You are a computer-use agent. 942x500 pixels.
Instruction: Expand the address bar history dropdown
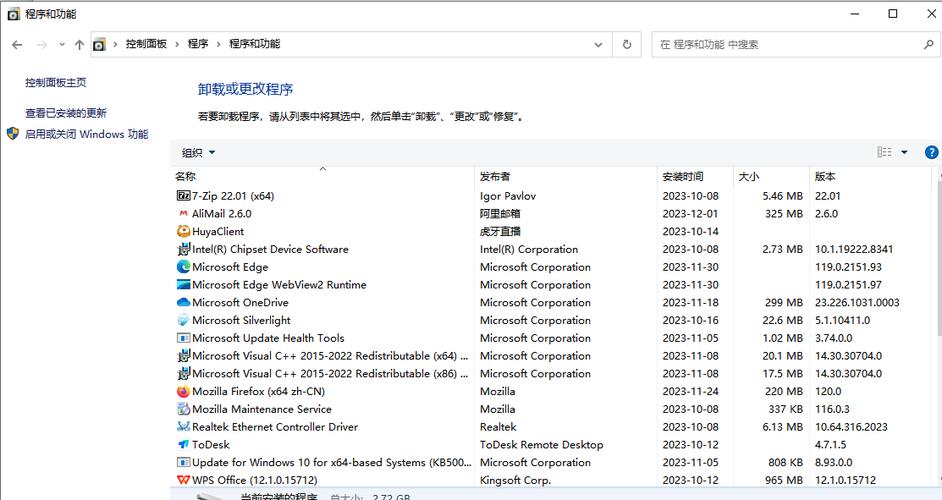pos(598,44)
